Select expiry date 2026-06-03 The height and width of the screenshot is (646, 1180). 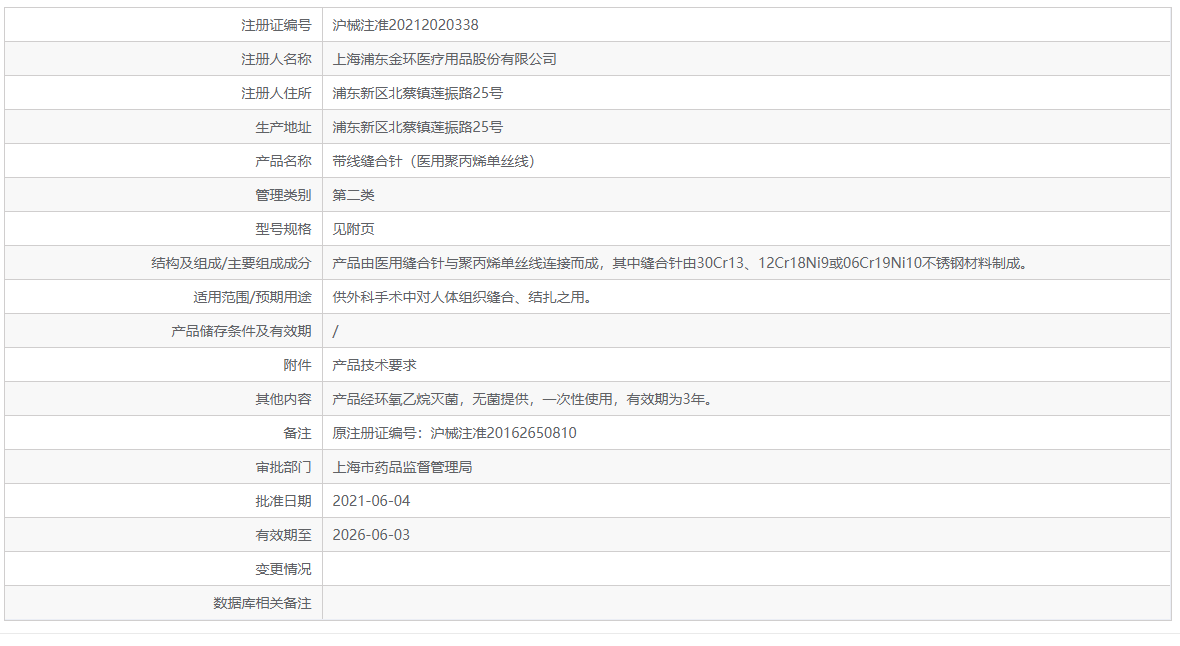pos(371,535)
